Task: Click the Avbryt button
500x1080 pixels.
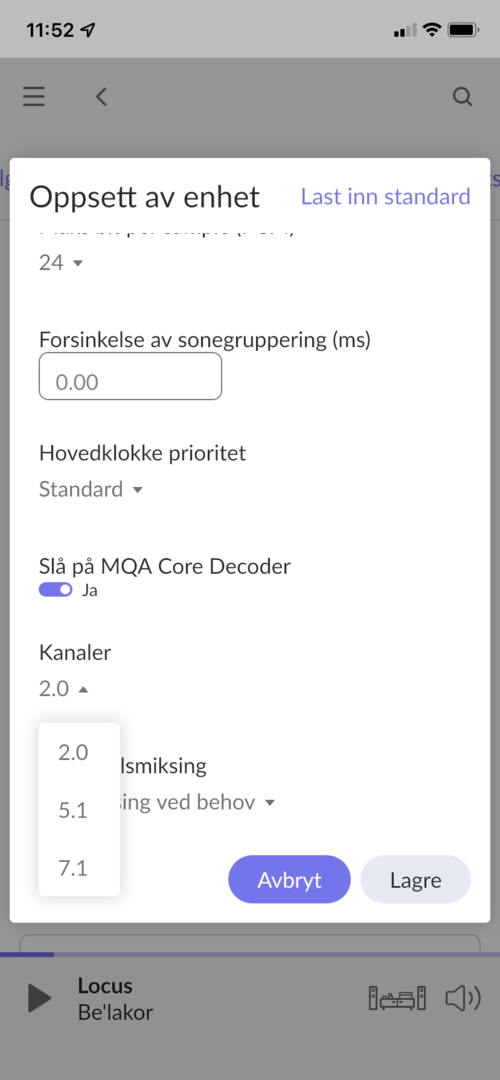Action: 289,880
